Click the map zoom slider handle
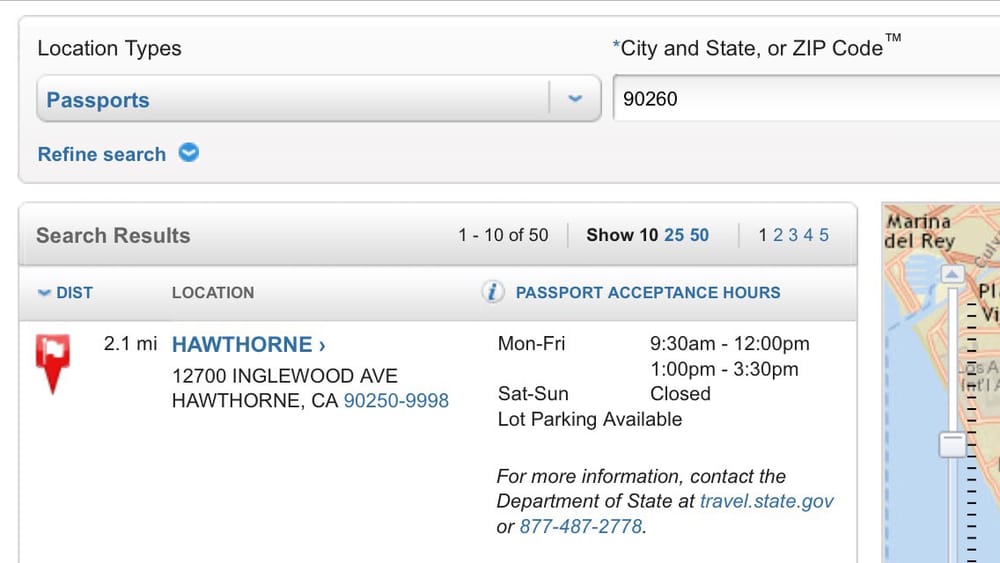 953,443
